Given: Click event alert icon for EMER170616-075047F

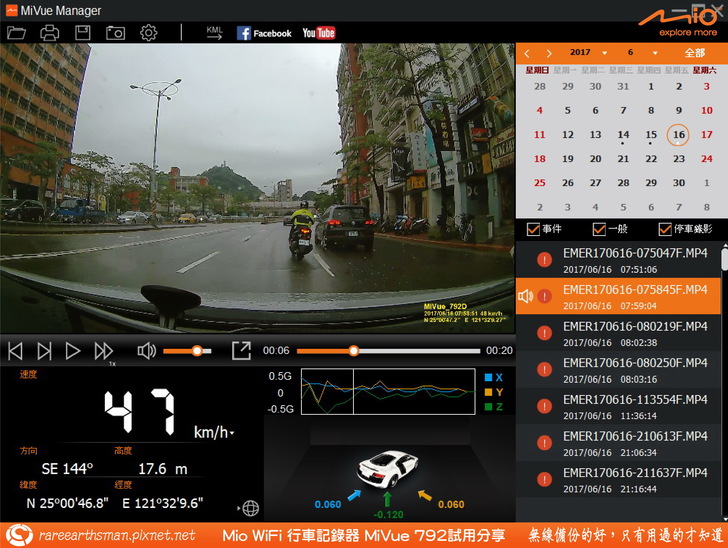Looking at the screenshot, I should coord(544,260).
